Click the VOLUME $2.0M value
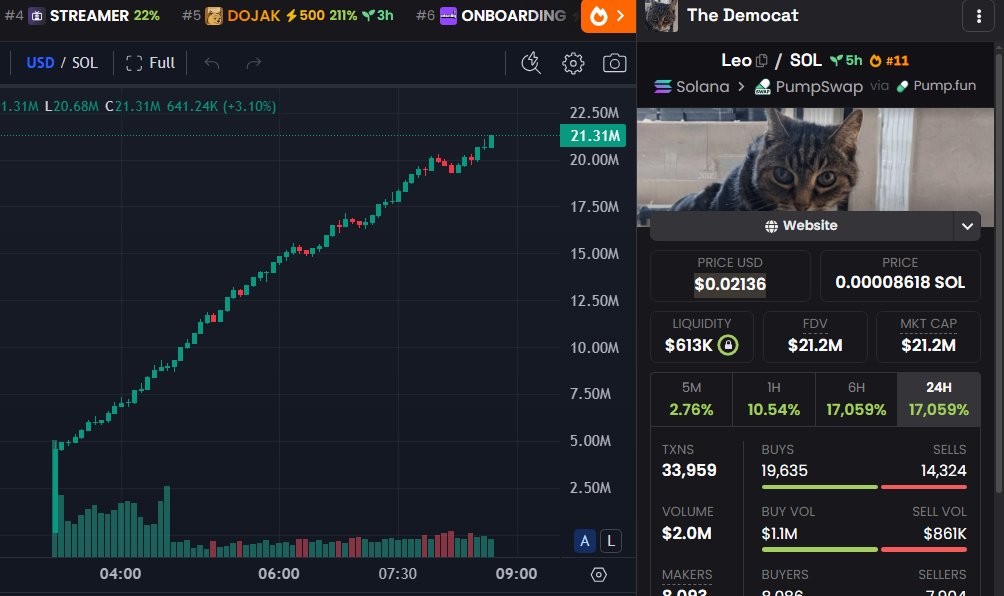Viewport: 1004px width, 596px height. coord(686,533)
